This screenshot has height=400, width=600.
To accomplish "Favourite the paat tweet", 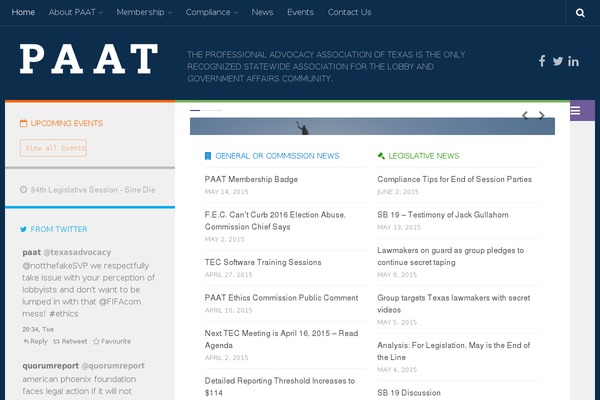I will [112, 341].
